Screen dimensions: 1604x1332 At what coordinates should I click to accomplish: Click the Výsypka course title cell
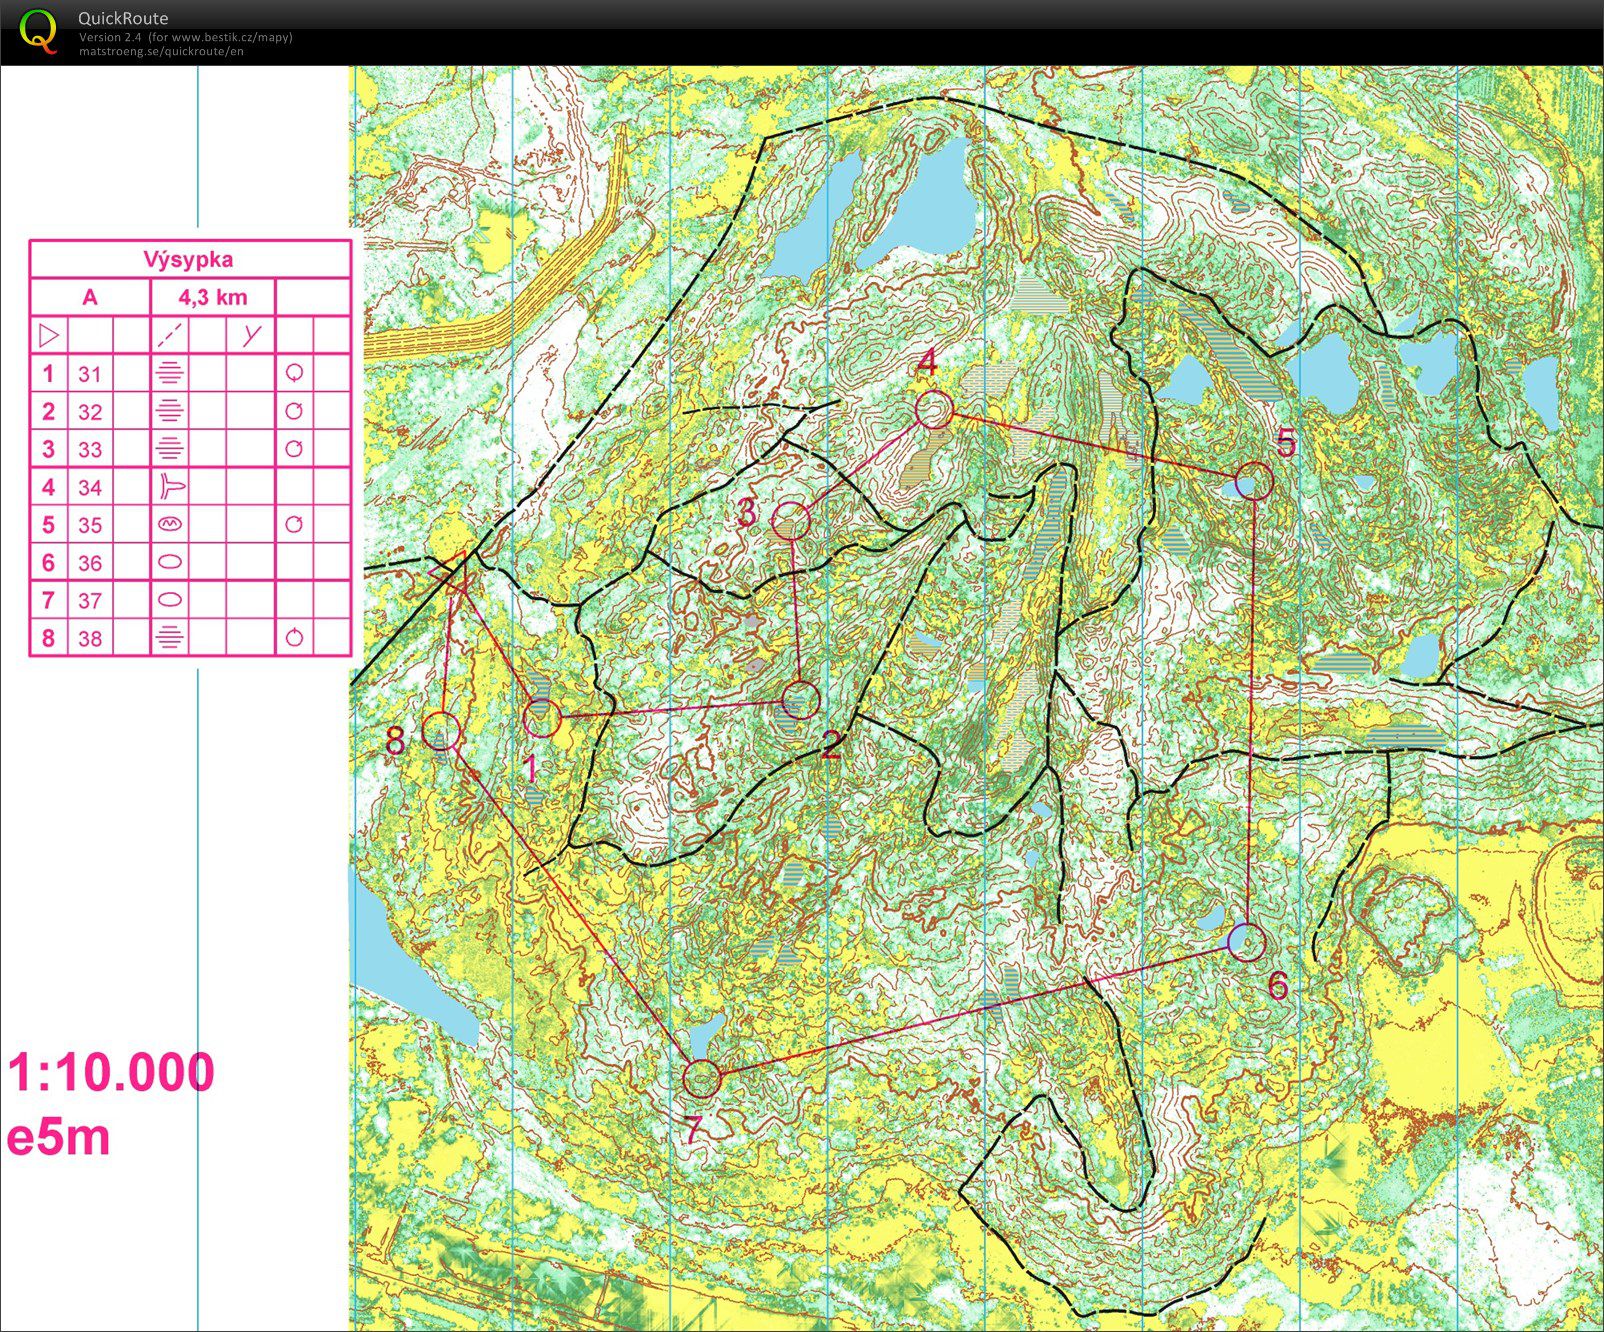pyautogui.click(x=189, y=260)
